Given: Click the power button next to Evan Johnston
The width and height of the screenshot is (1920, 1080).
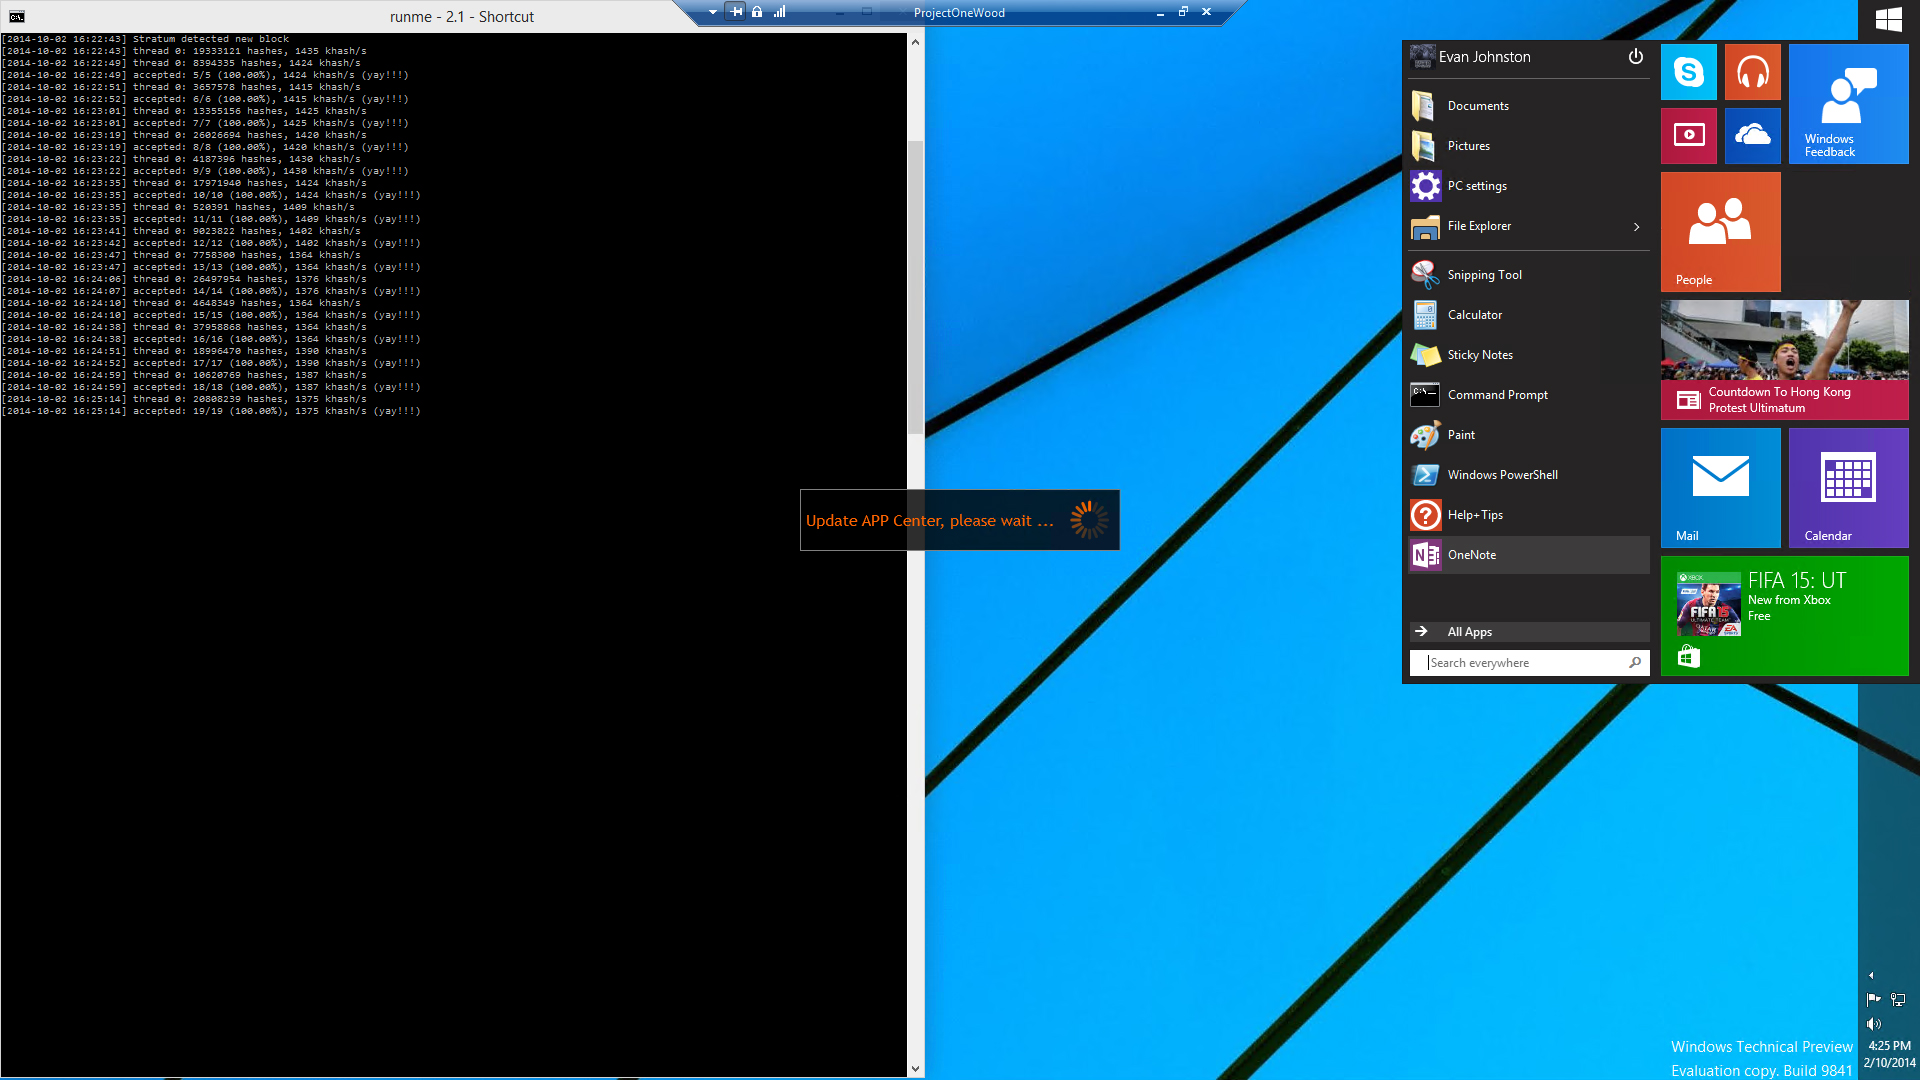Looking at the screenshot, I should 1635,57.
